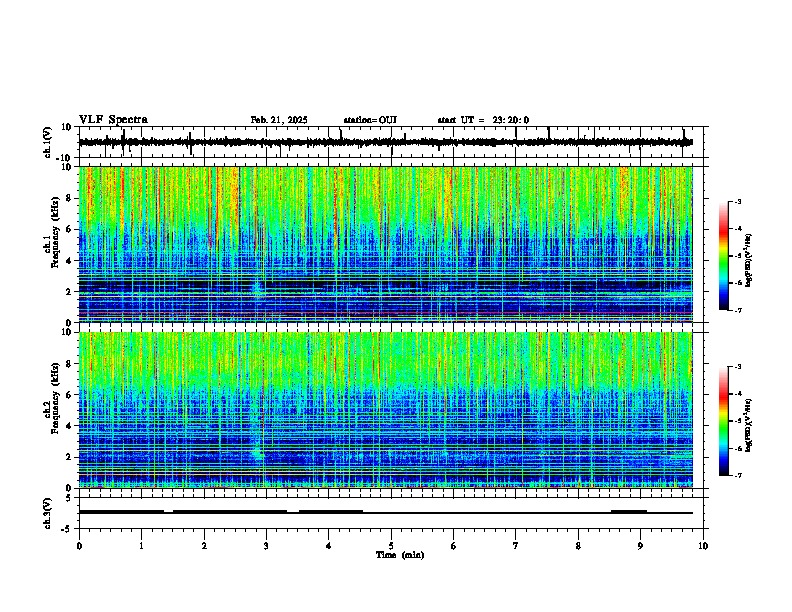The height and width of the screenshot is (612, 792).
Task: Click the ch.1 spectrogram plot
Action: pyautogui.click(x=385, y=244)
